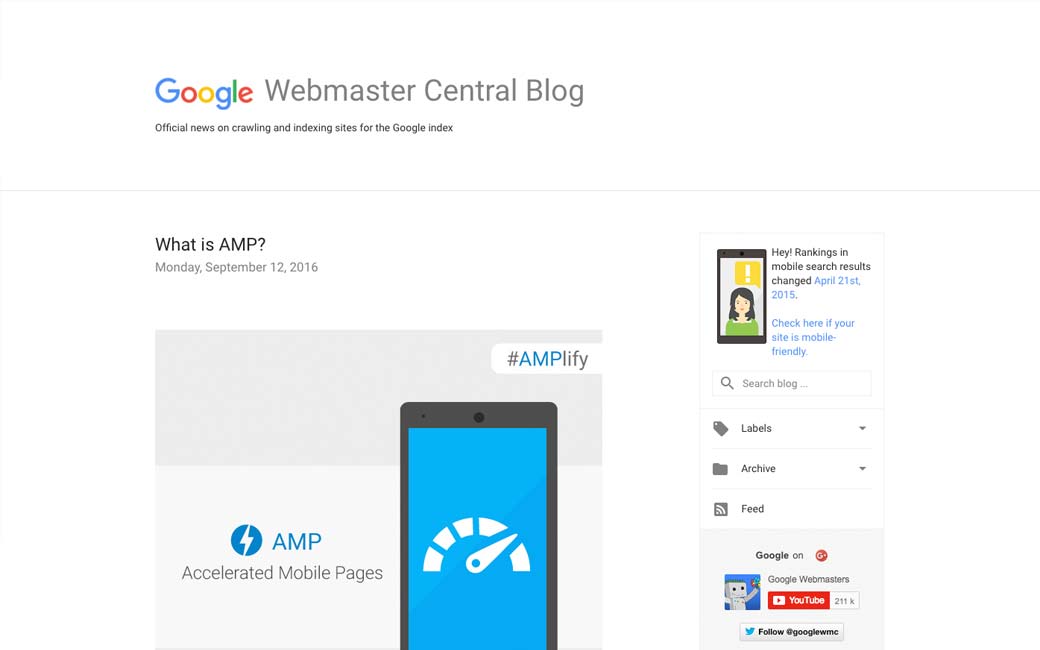Click the mobile phone alert illustration

click(x=742, y=296)
